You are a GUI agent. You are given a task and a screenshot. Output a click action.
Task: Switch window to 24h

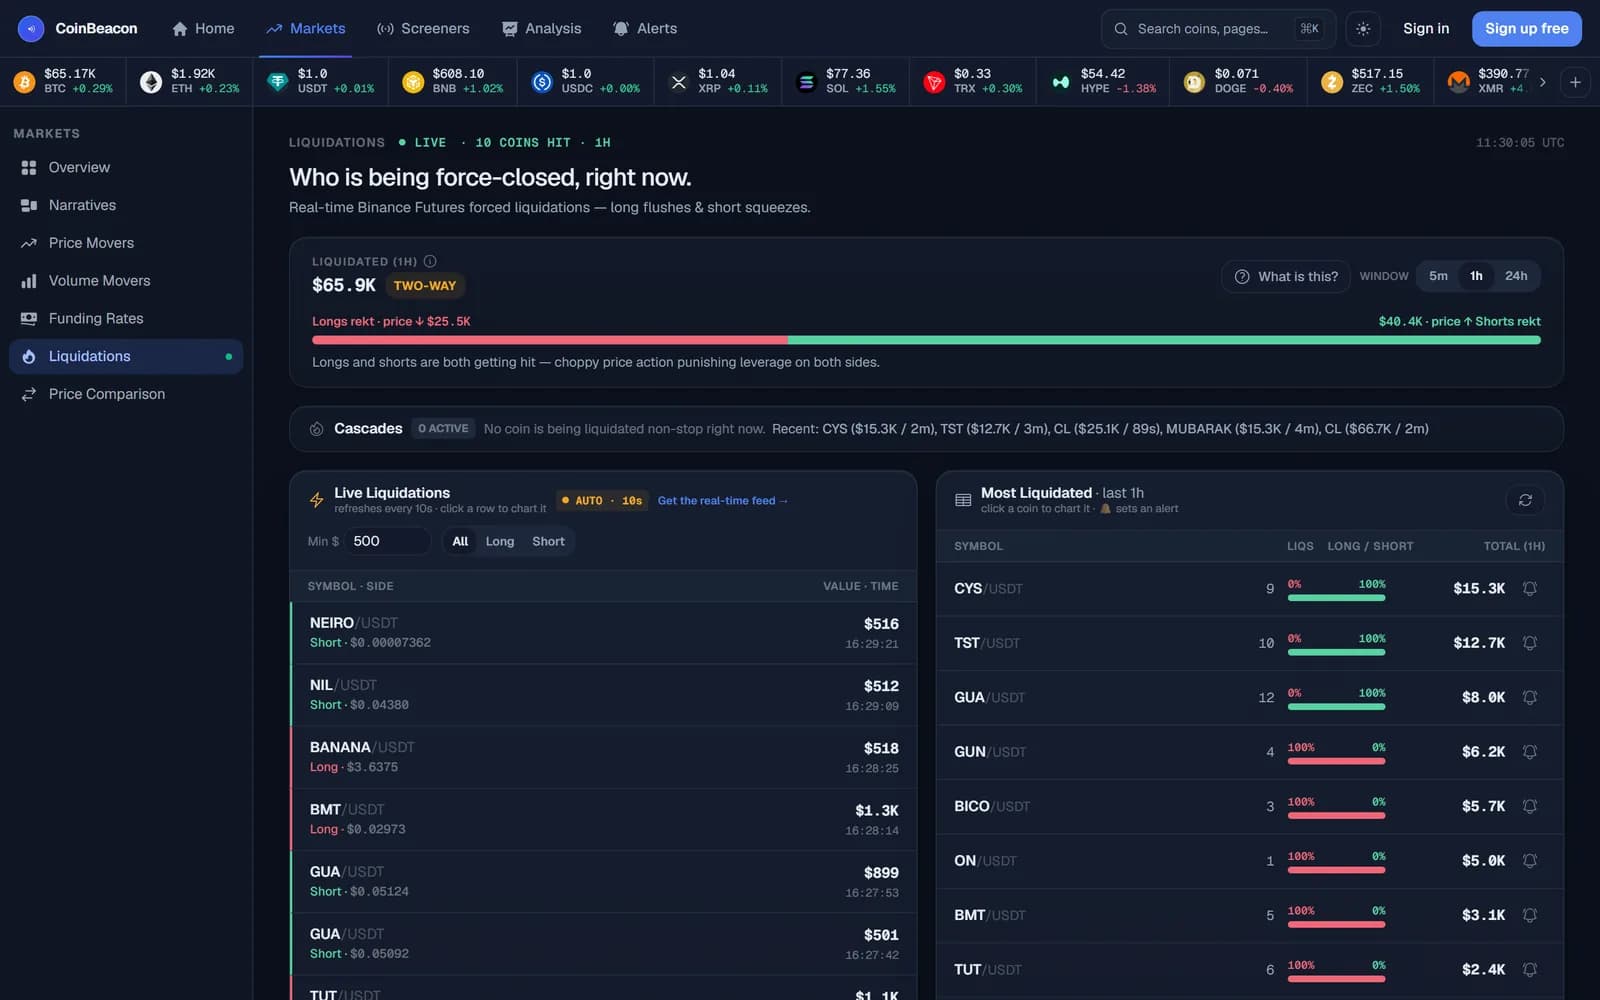(1516, 276)
